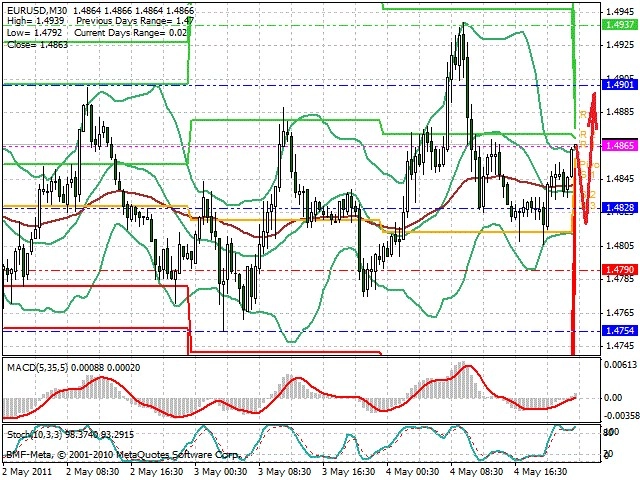Select the 1.4925 price scale value
This screenshot has width=640, height=480.
click(x=620, y=44)
